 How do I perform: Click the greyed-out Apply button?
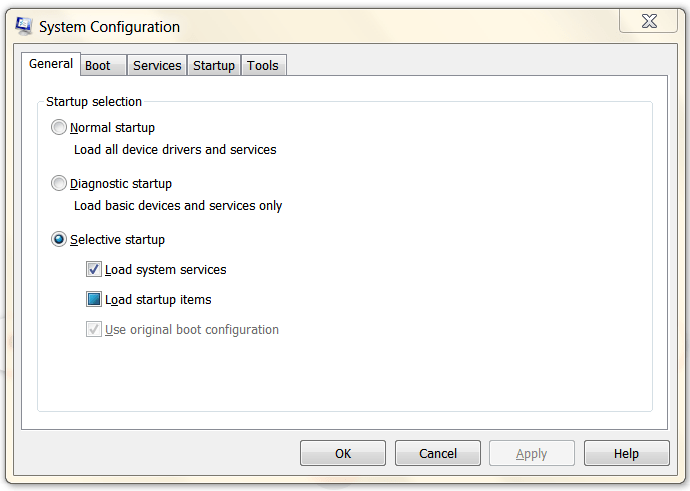(531, 453)
